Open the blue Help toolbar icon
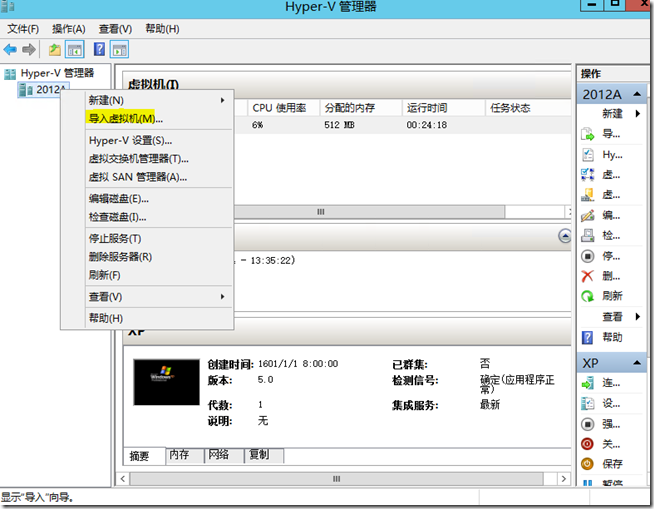654x509 pixels. [x=99, y=49]
